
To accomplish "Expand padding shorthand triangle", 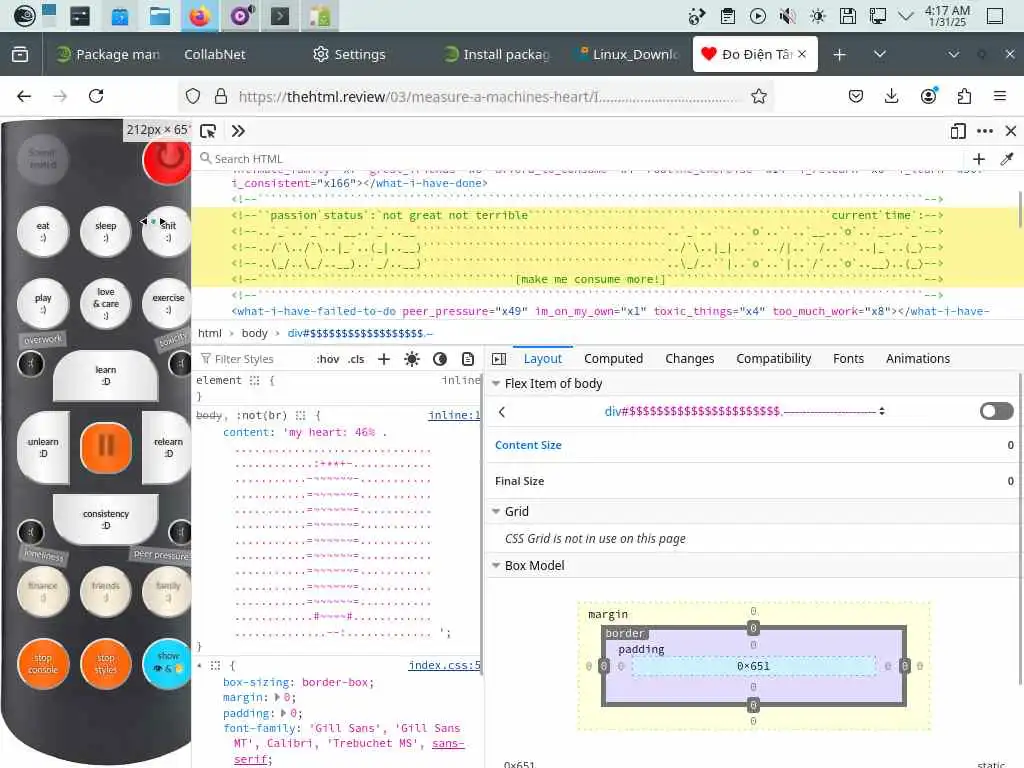I will (283, 713).
